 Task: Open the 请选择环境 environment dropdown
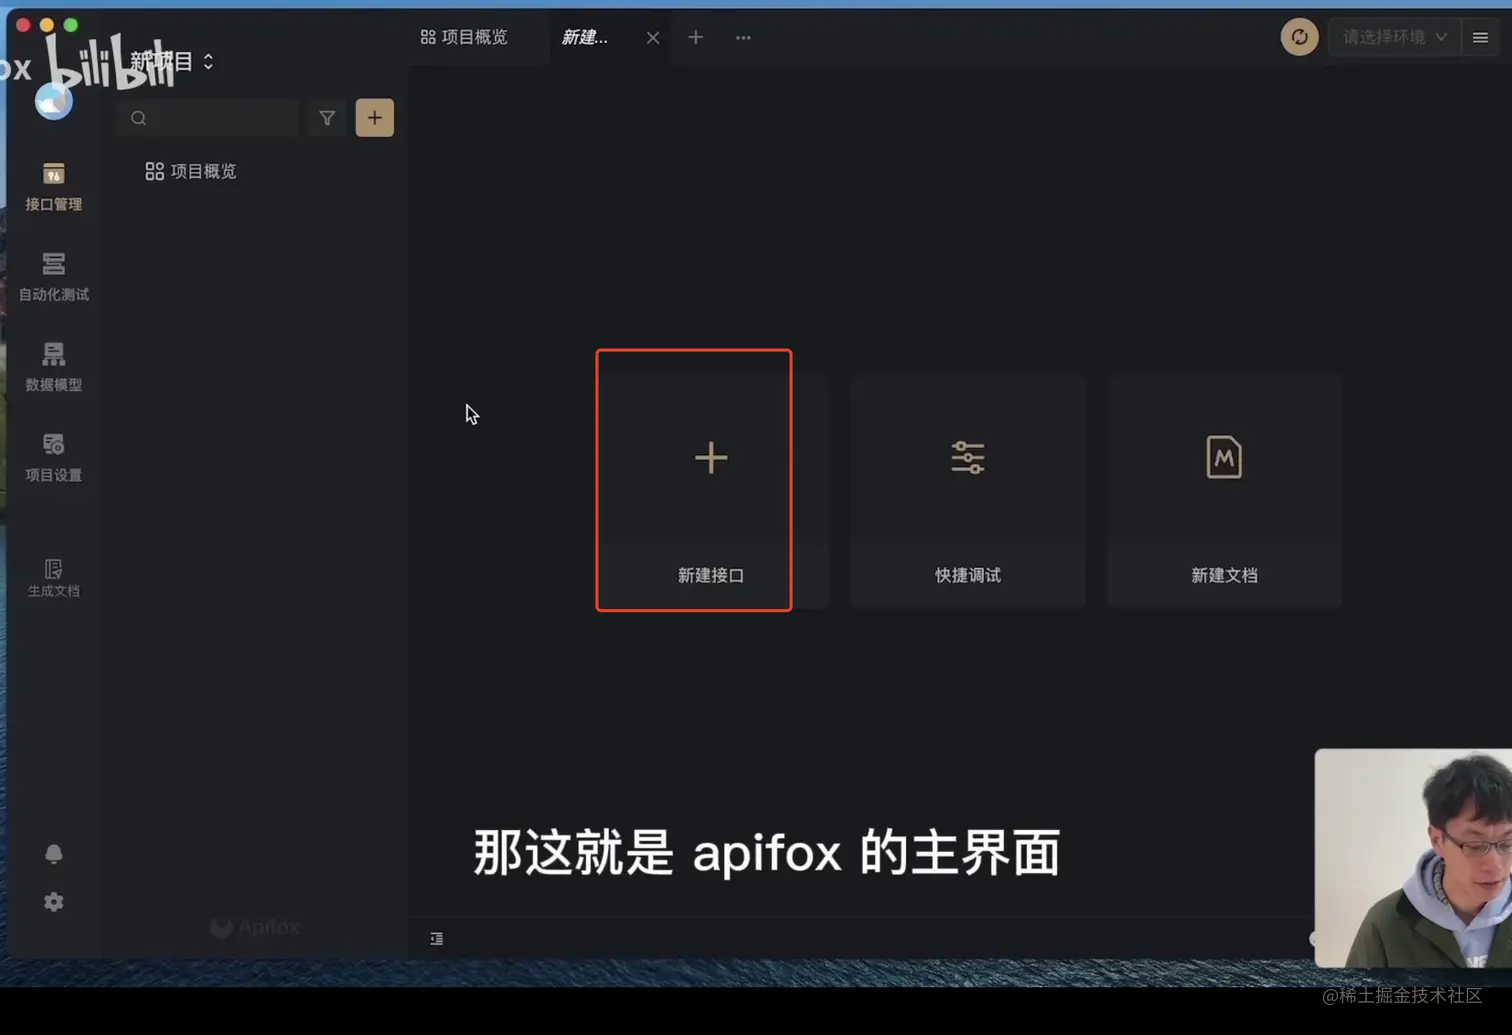(x=1395, y=37)
